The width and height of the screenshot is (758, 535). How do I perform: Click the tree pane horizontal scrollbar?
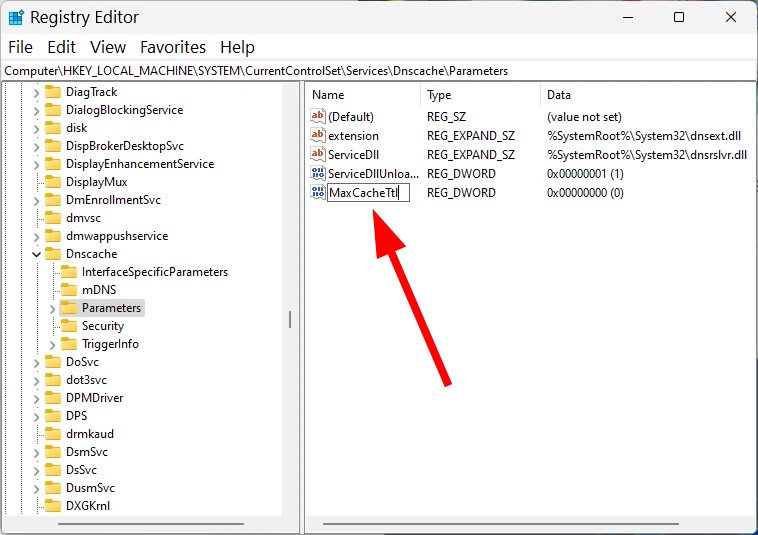coord(151,523)
